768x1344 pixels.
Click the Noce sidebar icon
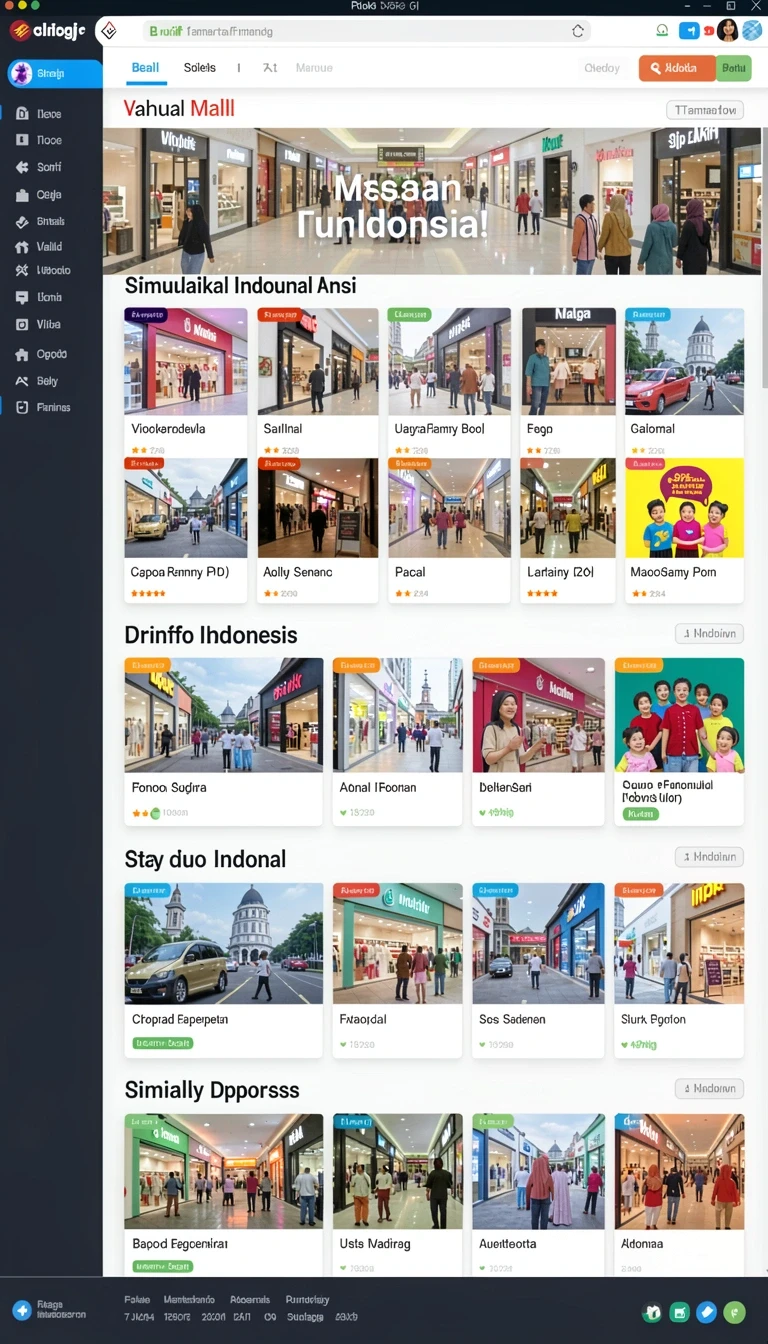click(x=22, y=140)
